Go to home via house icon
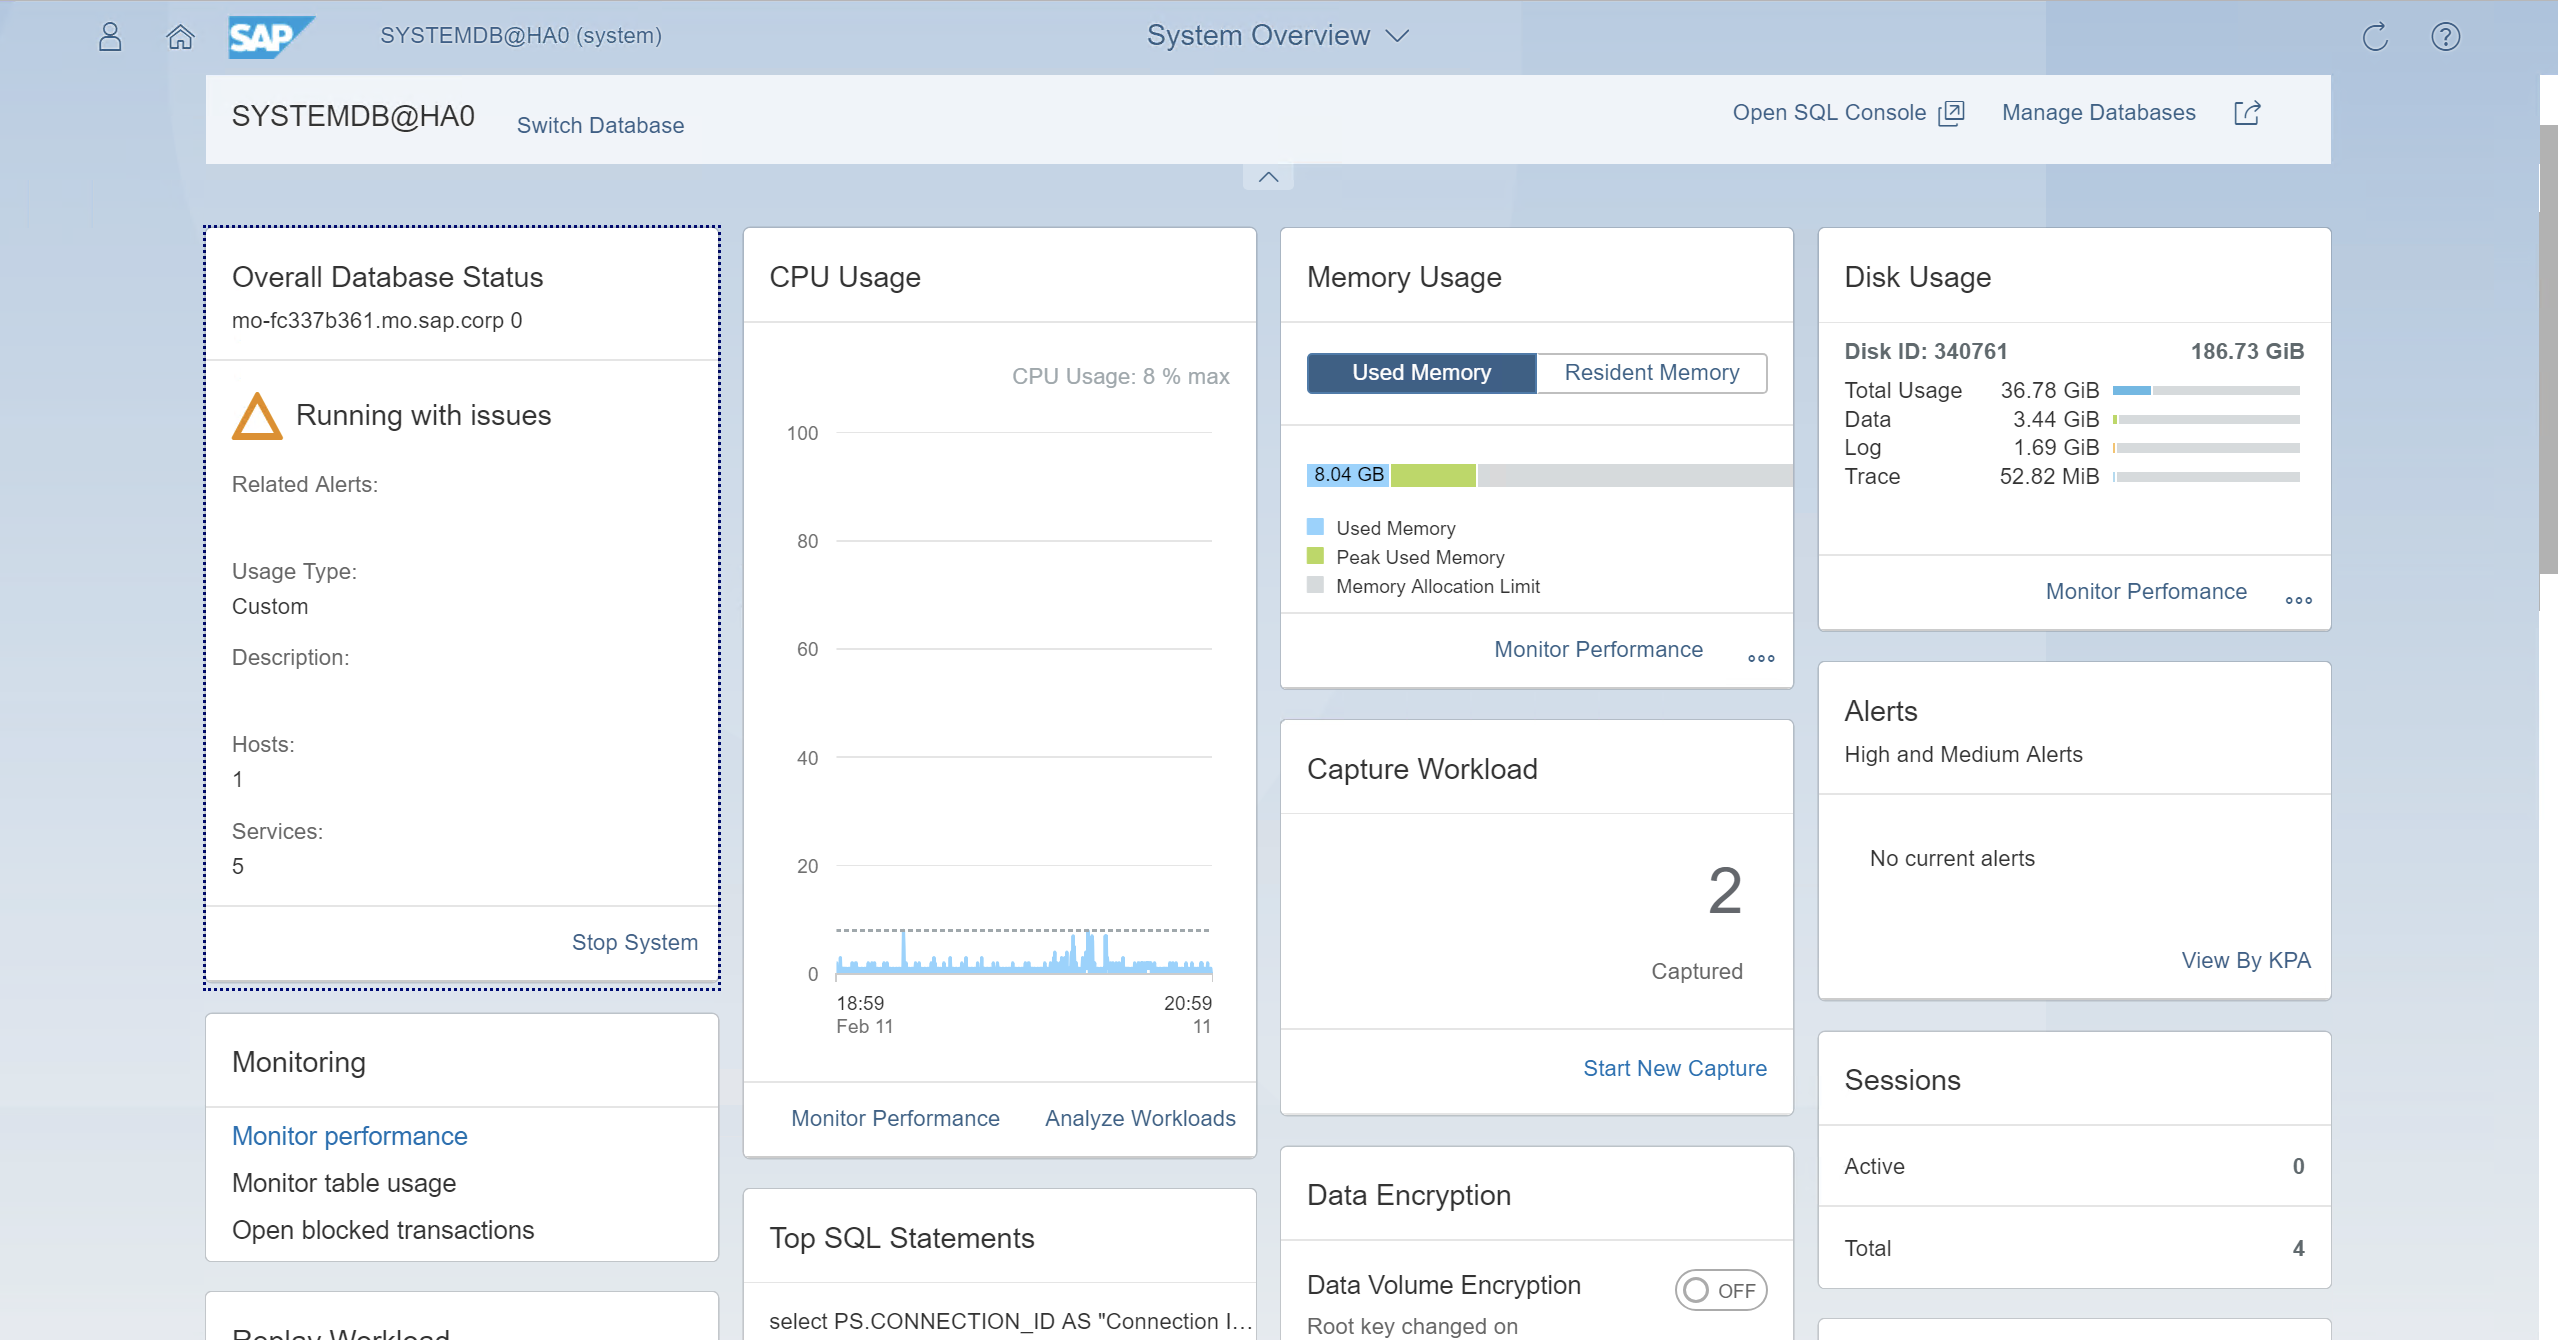This screenshot has height=1340, width=2558. pos(180,37)
